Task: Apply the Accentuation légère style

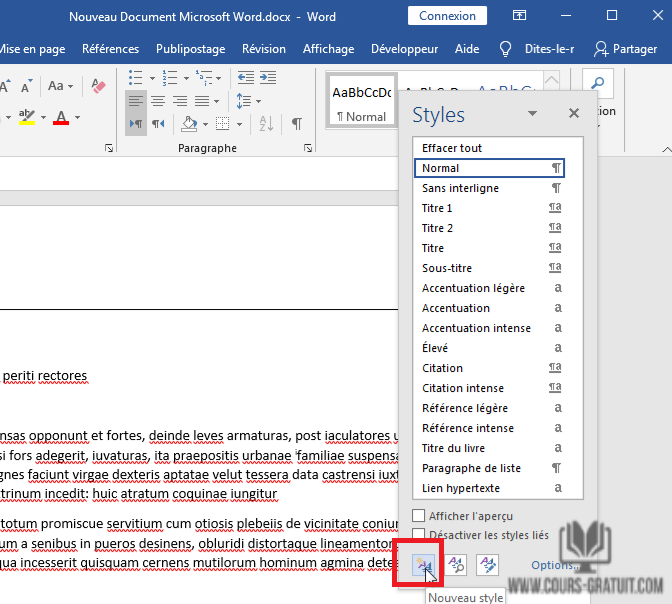Action: pyautogui.click(x=489, y=288)
